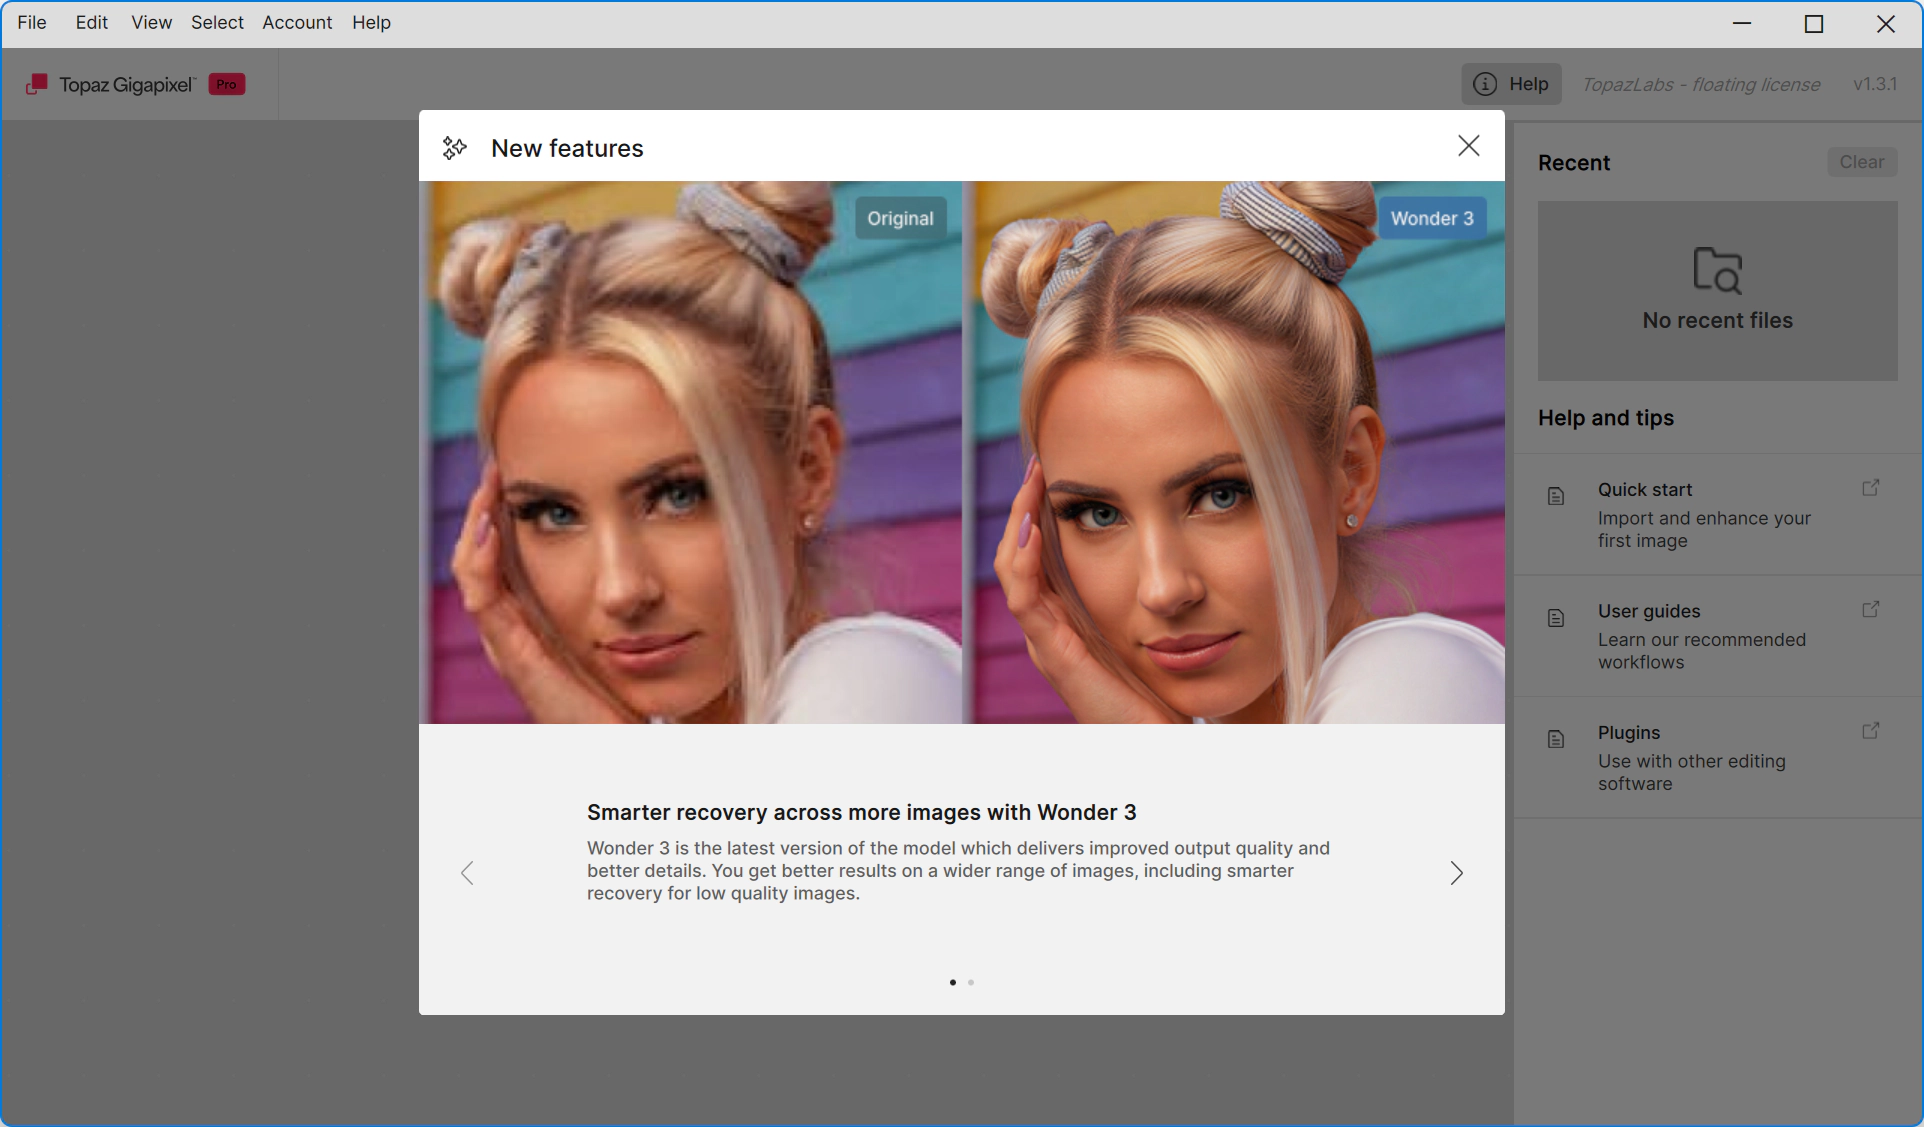Open the Edit menu
Viewport: 1924px width, 1127px height.
point(91,22)
